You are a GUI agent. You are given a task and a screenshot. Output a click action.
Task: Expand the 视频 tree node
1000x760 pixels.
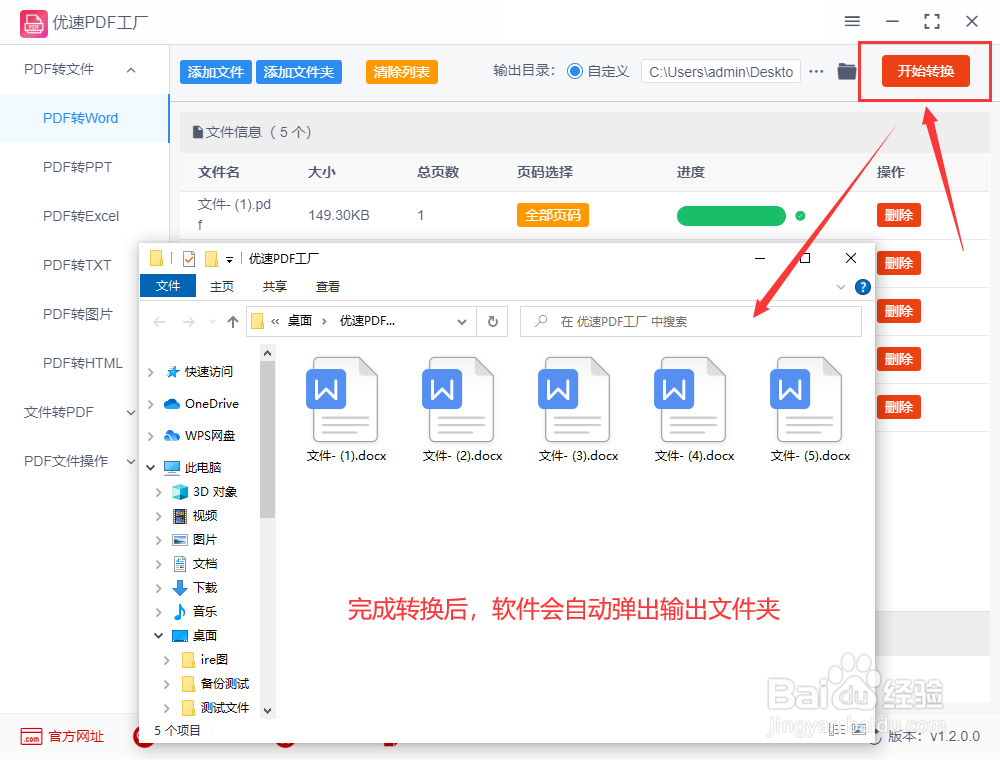(x=158, y=516)
